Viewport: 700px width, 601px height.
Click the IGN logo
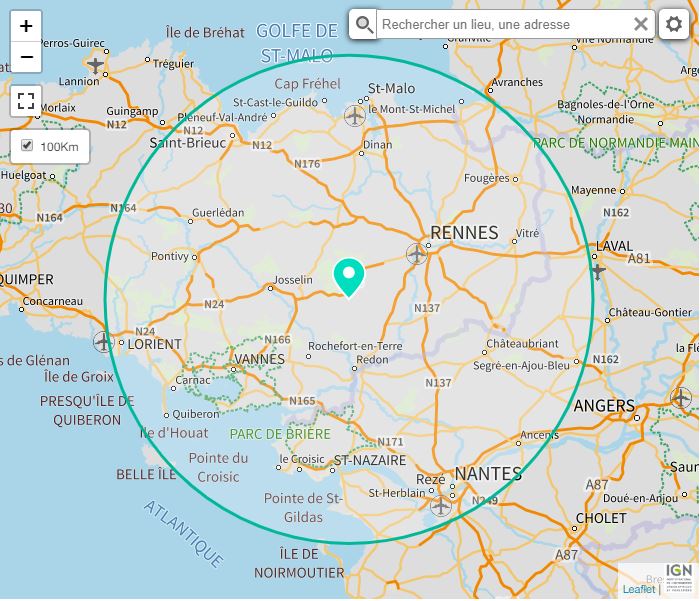[679, 578]
